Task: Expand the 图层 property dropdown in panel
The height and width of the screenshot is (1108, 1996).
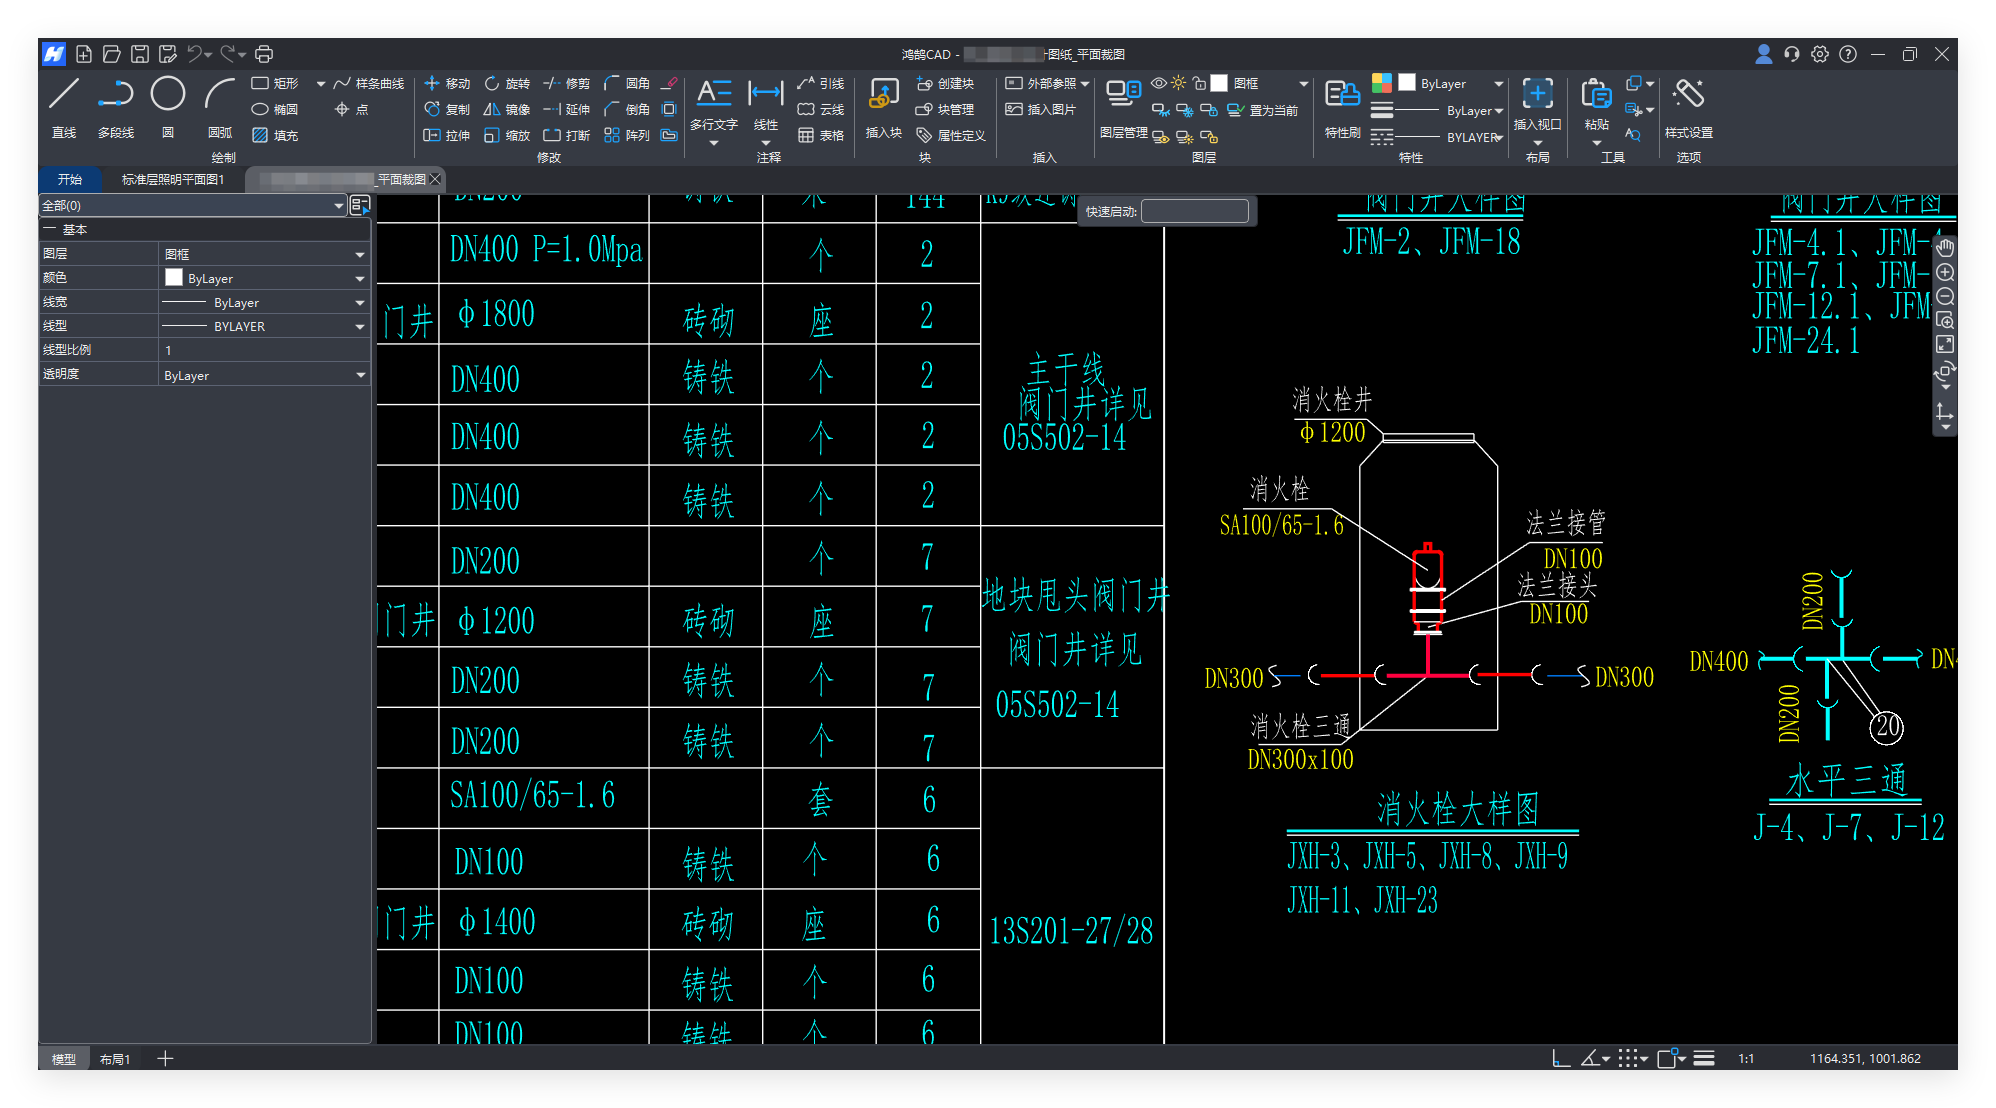Action: (x=360, y=255)
